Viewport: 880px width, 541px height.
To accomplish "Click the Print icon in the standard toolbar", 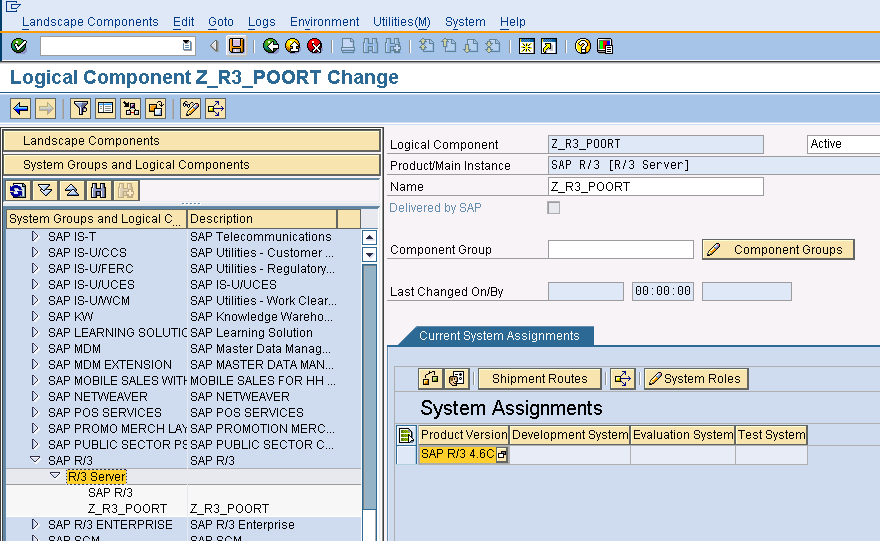I will [348, 45].
